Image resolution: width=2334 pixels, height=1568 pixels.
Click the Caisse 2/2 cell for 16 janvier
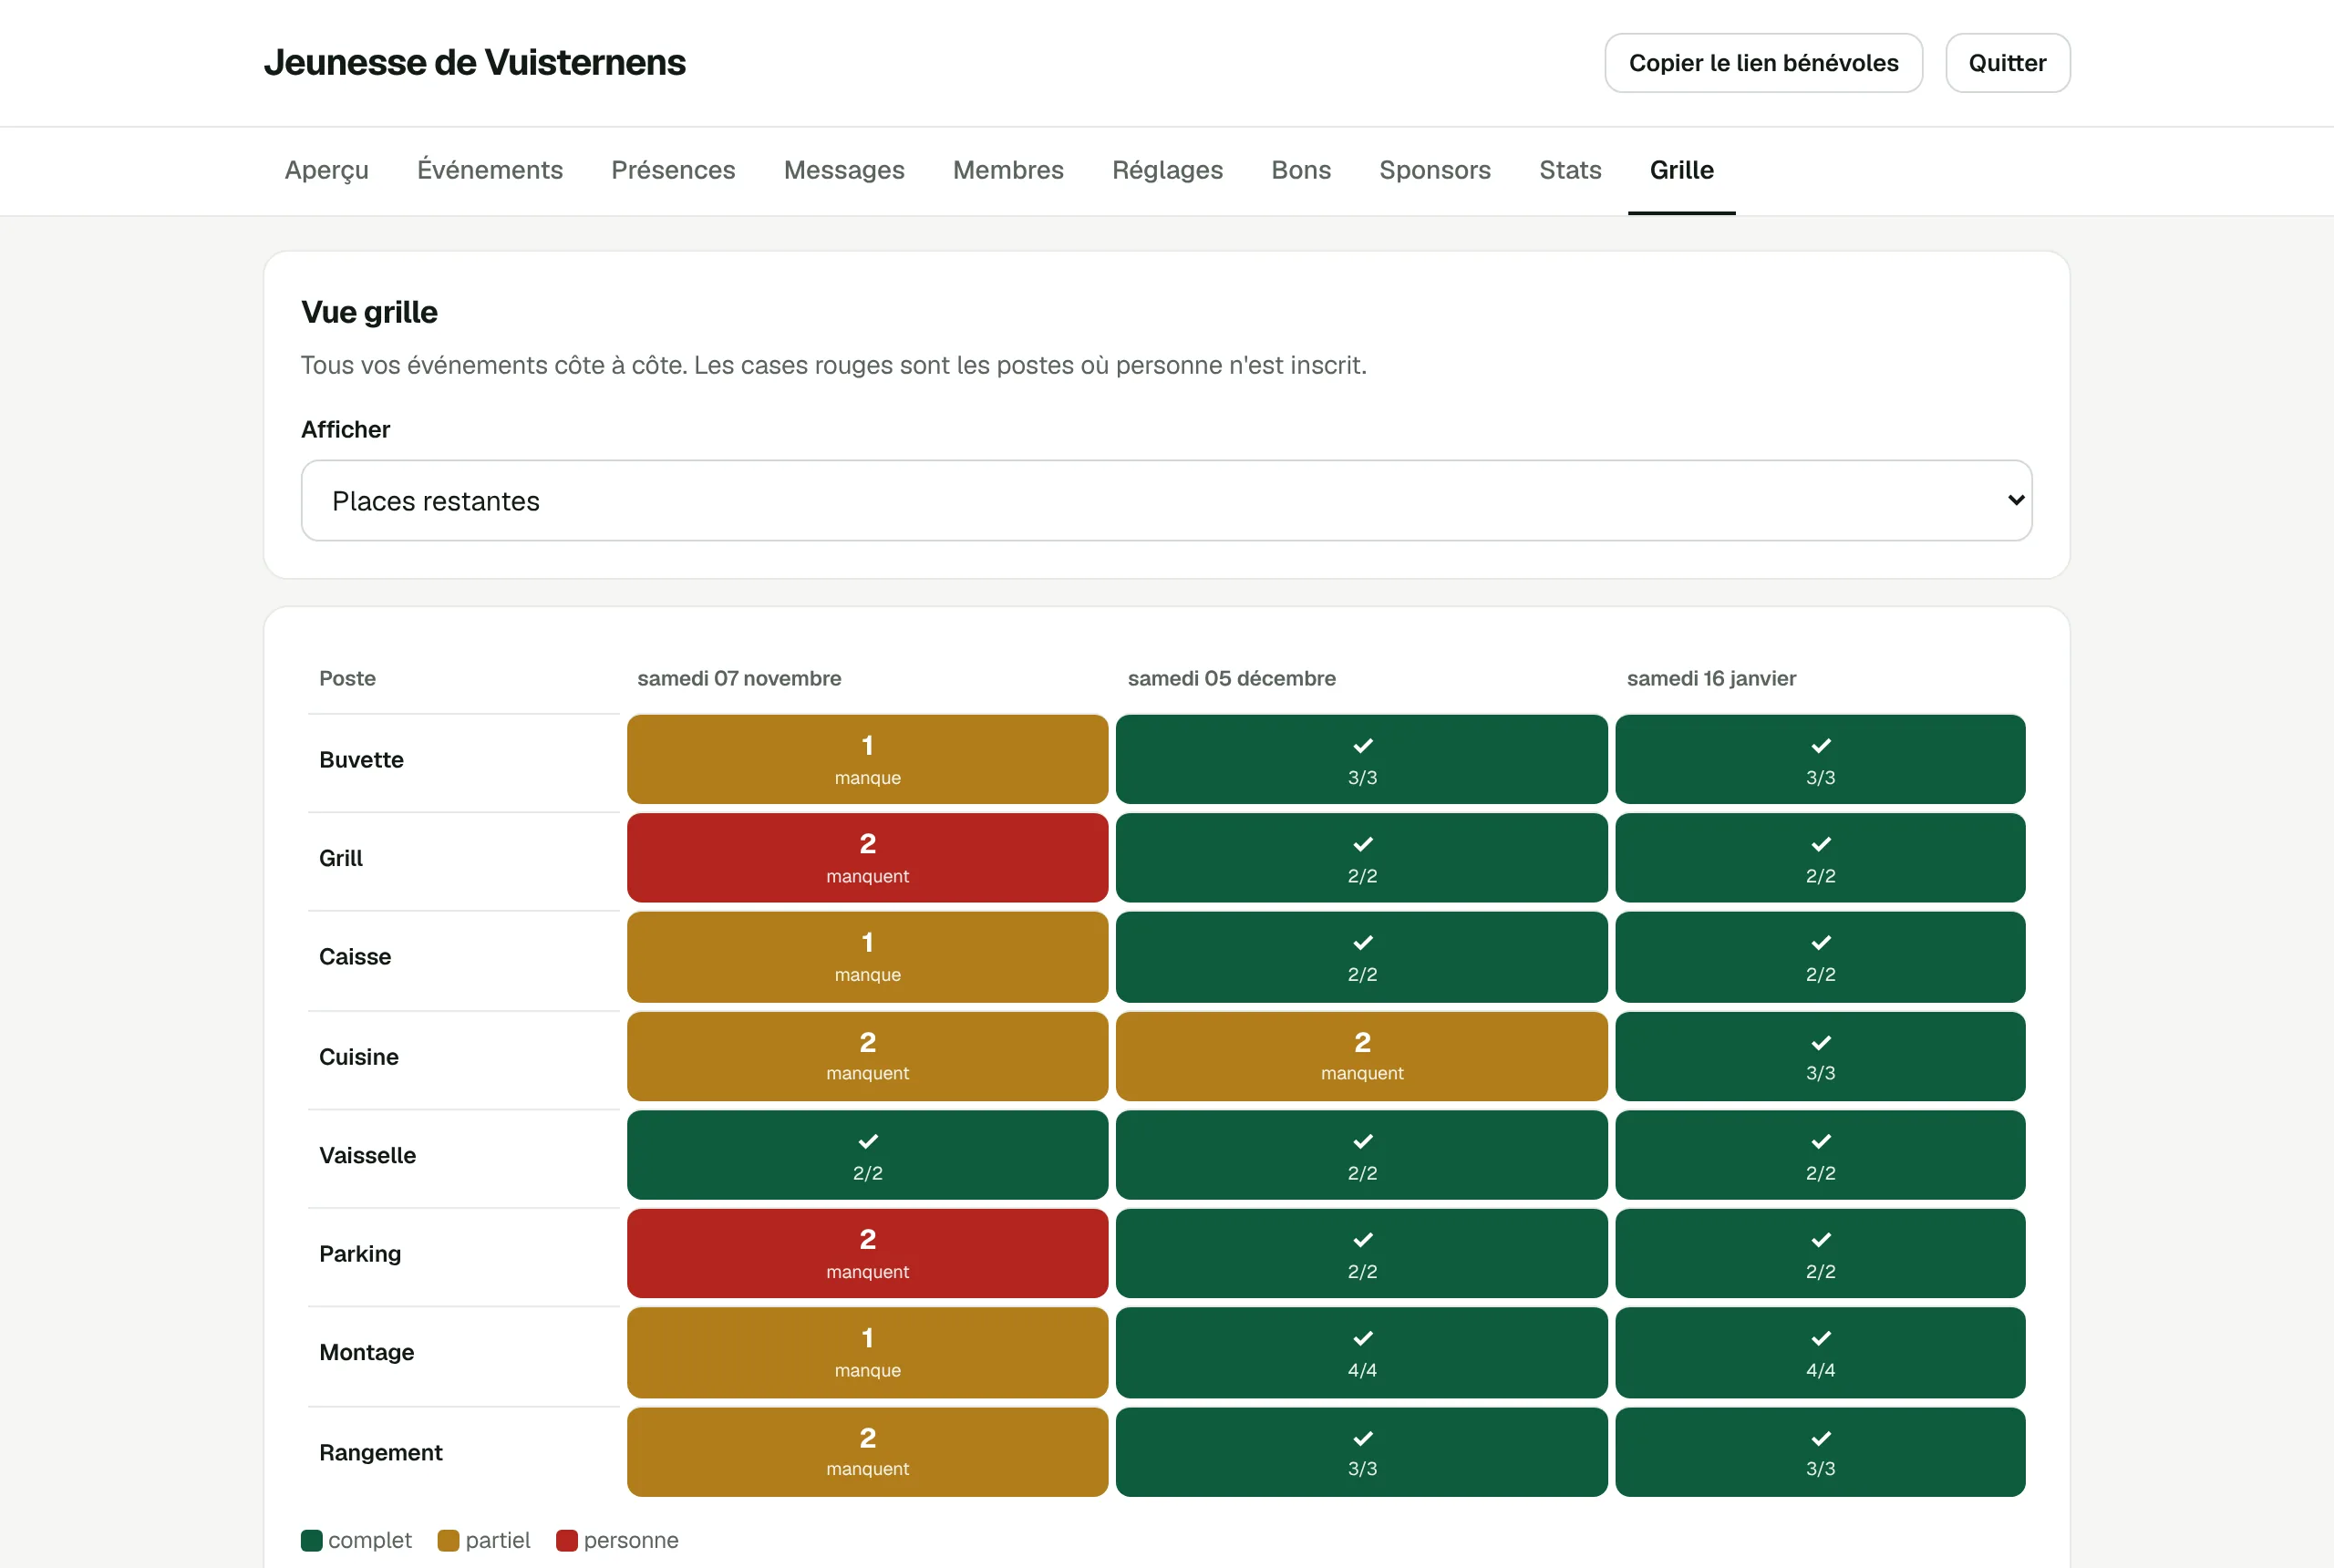point(1820,957)
